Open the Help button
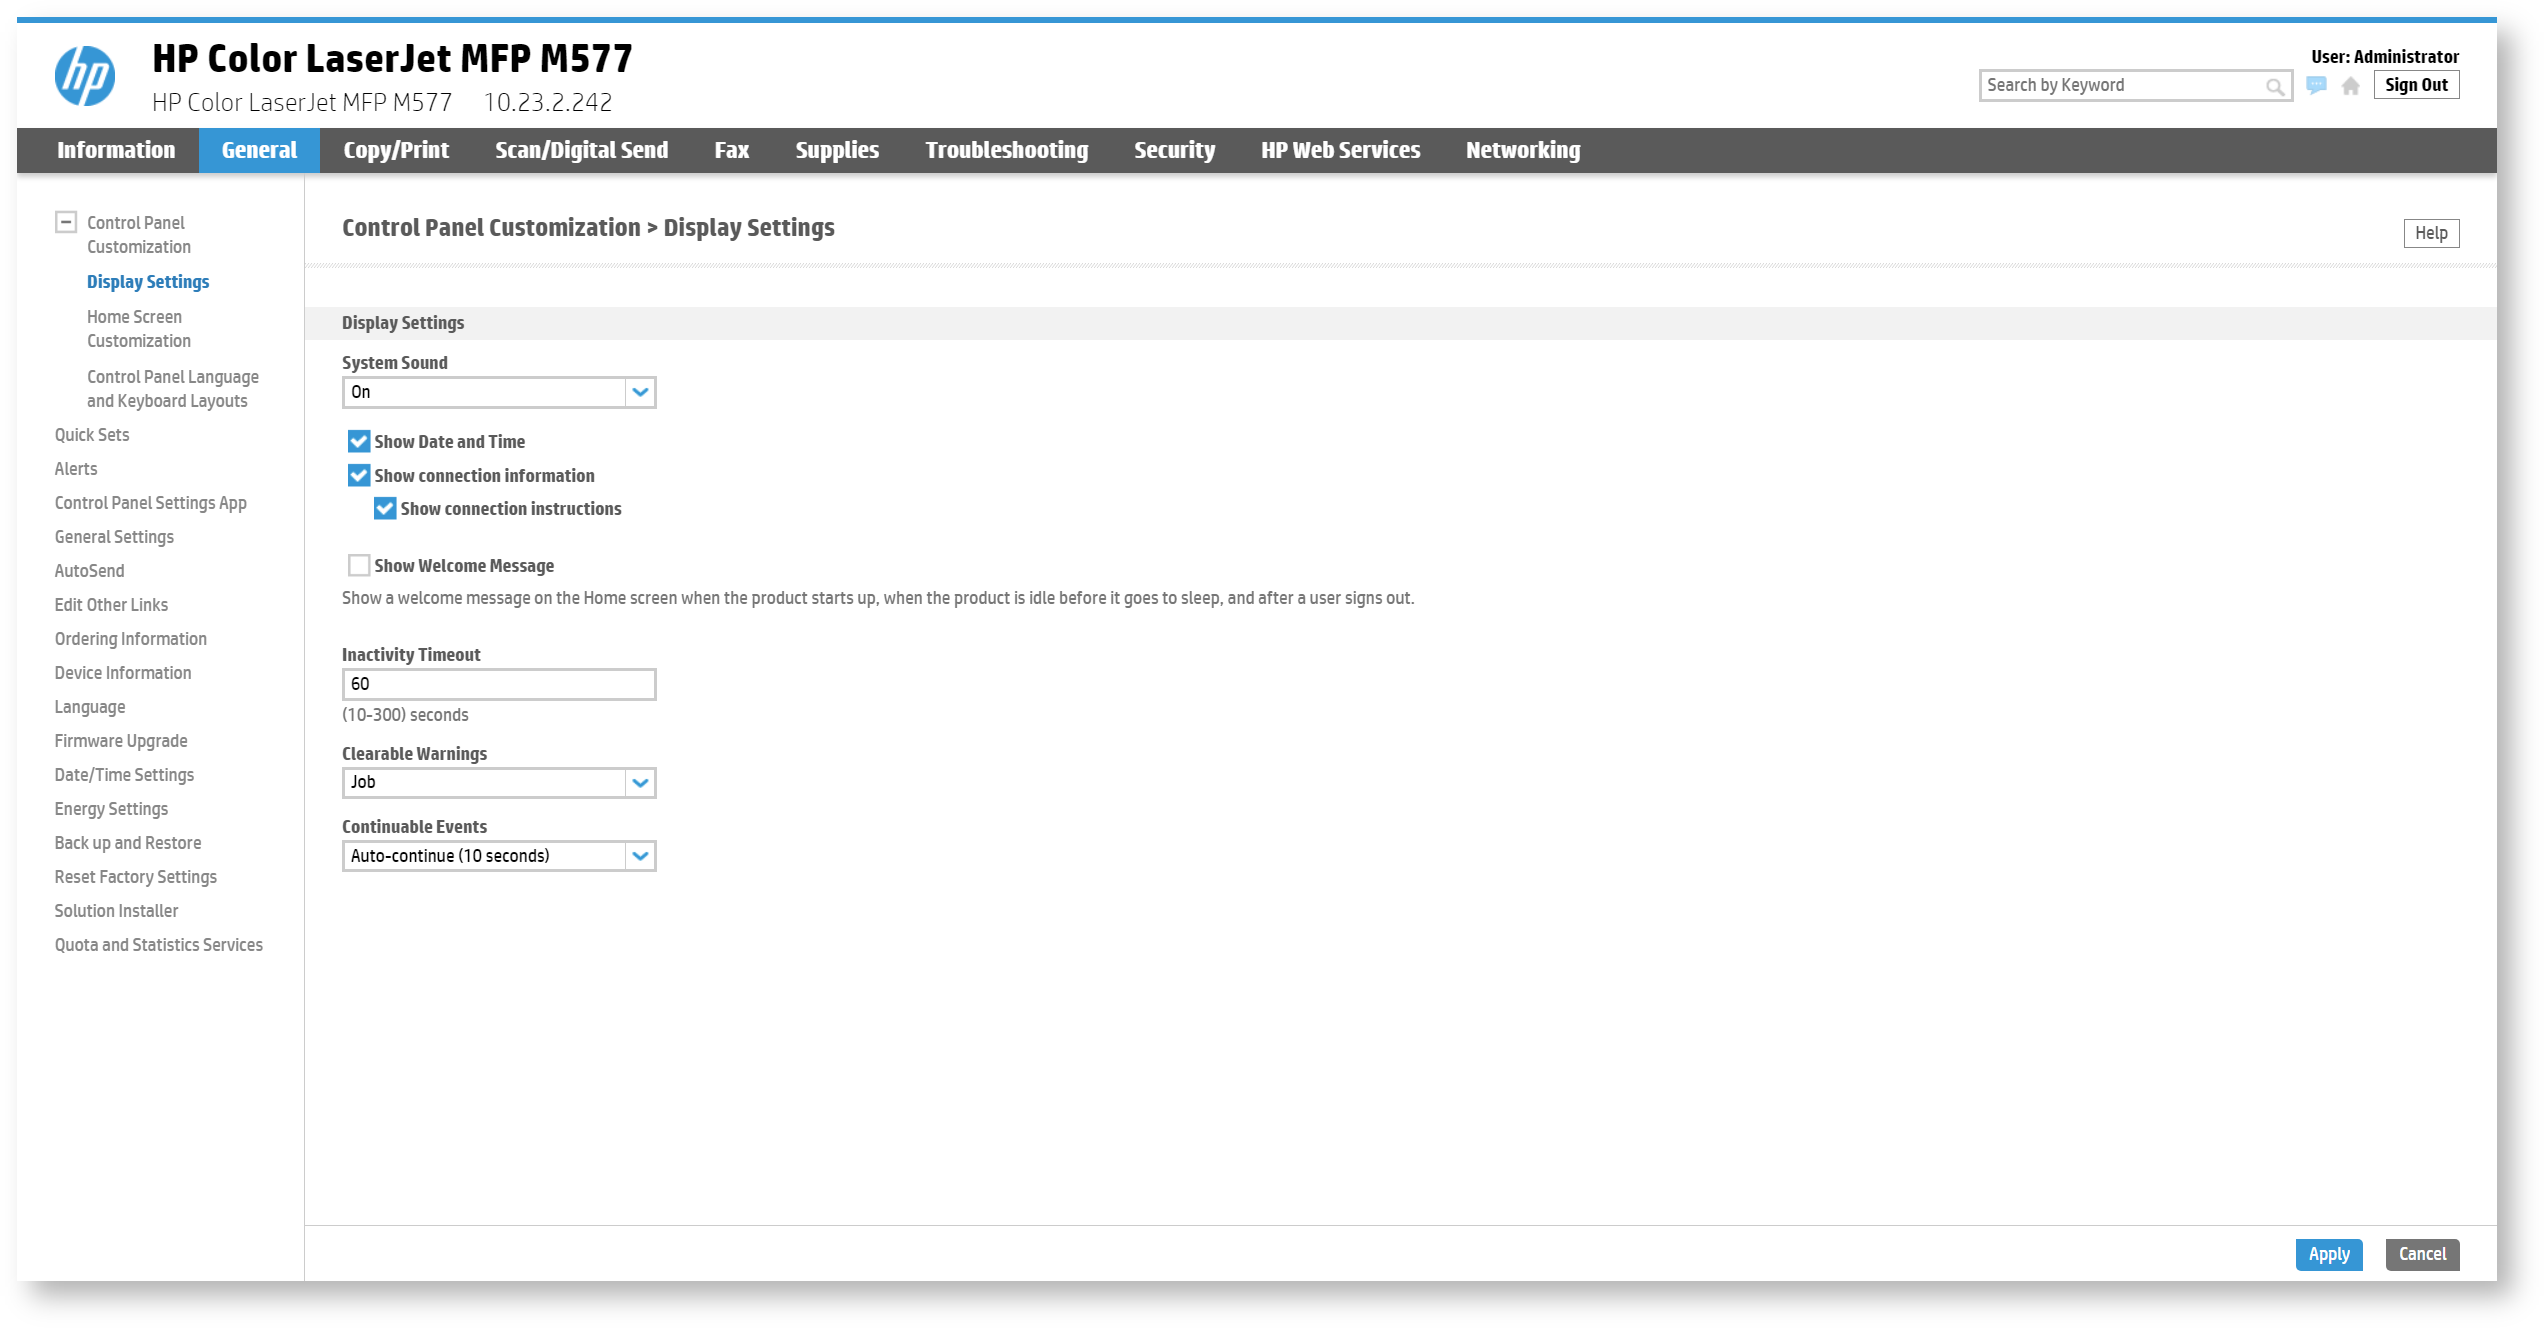The width and height of the screenshot is (2545, 1329). click(x=2431, y=233)
